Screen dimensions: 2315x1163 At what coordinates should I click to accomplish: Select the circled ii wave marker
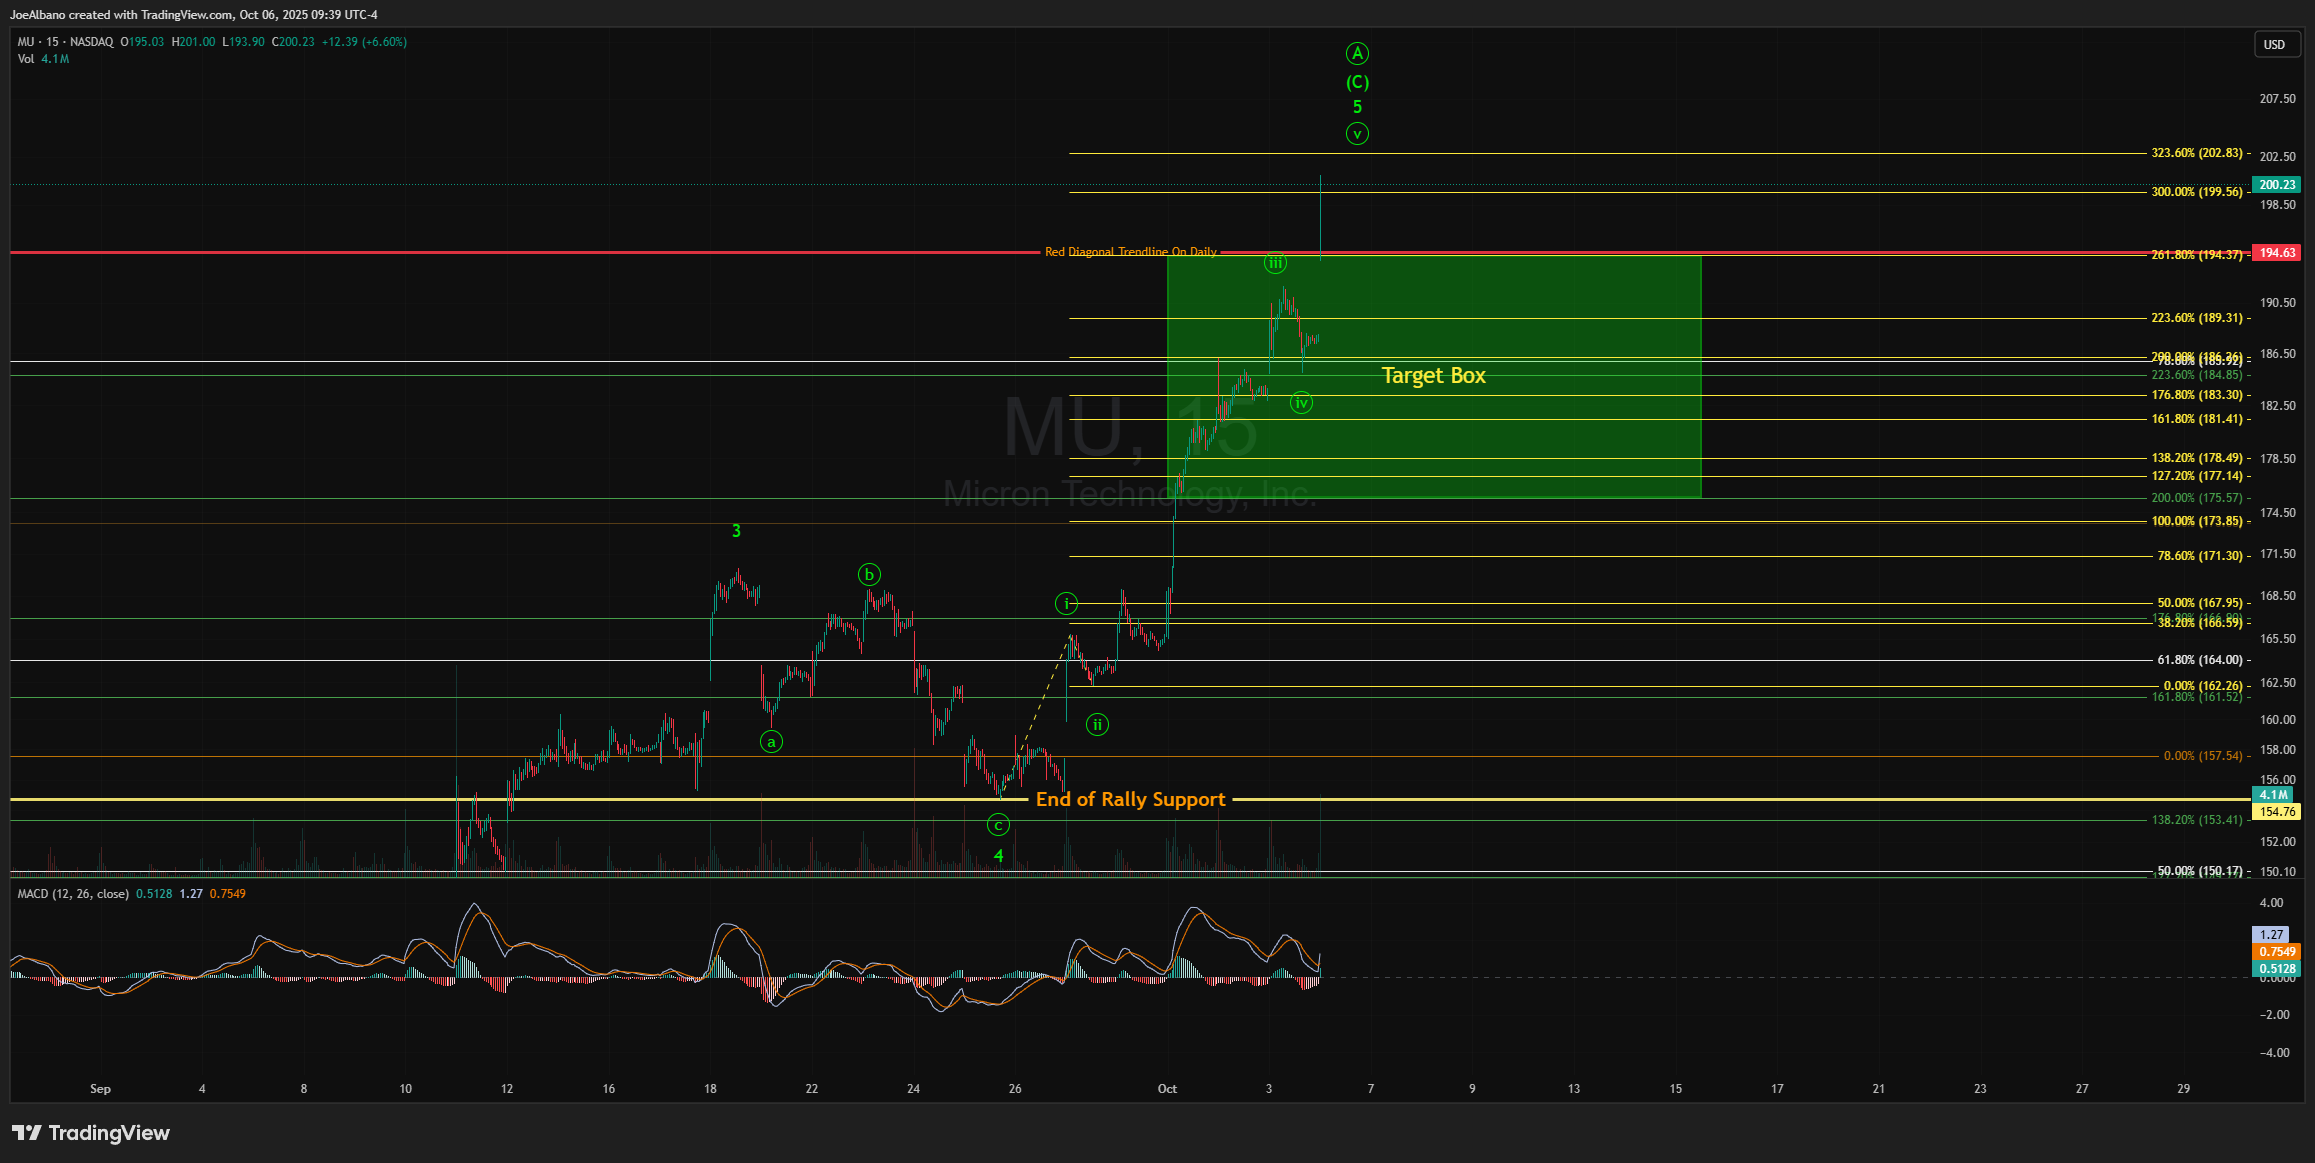(x=1098, y=725)
